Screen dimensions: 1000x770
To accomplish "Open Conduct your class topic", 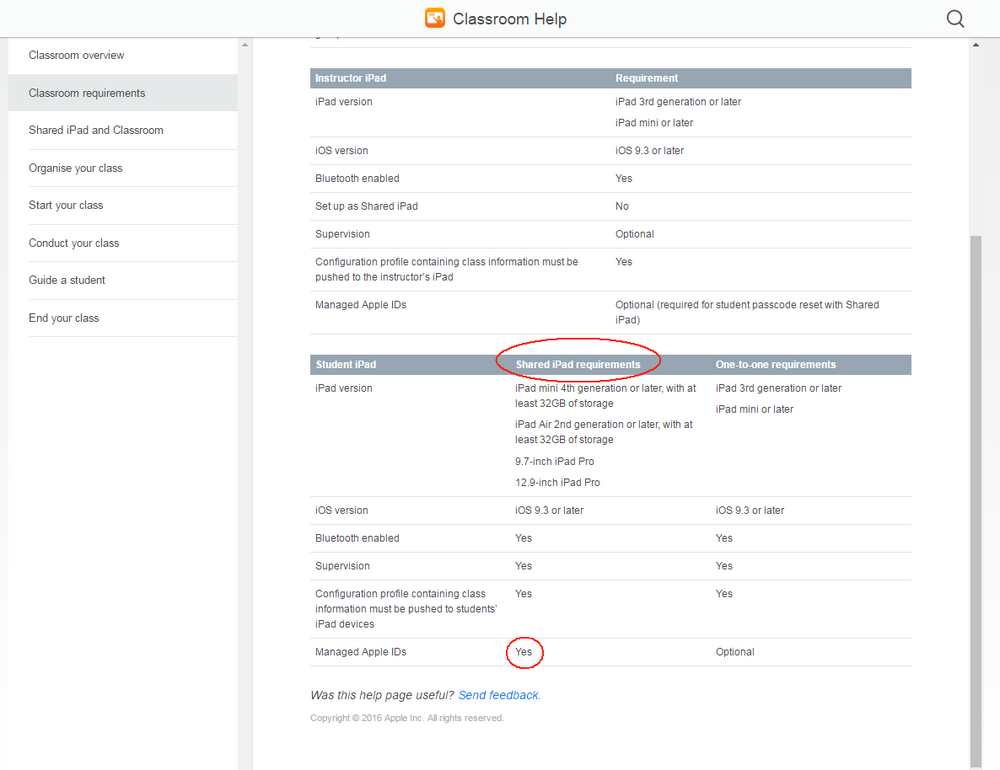I will click(x=74, y=243).
